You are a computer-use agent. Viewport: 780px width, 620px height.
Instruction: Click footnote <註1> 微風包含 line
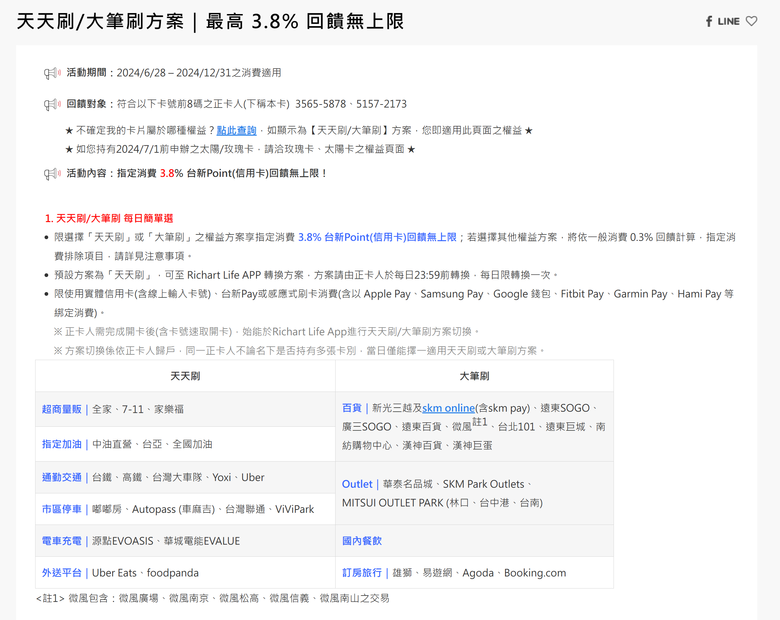212,598
